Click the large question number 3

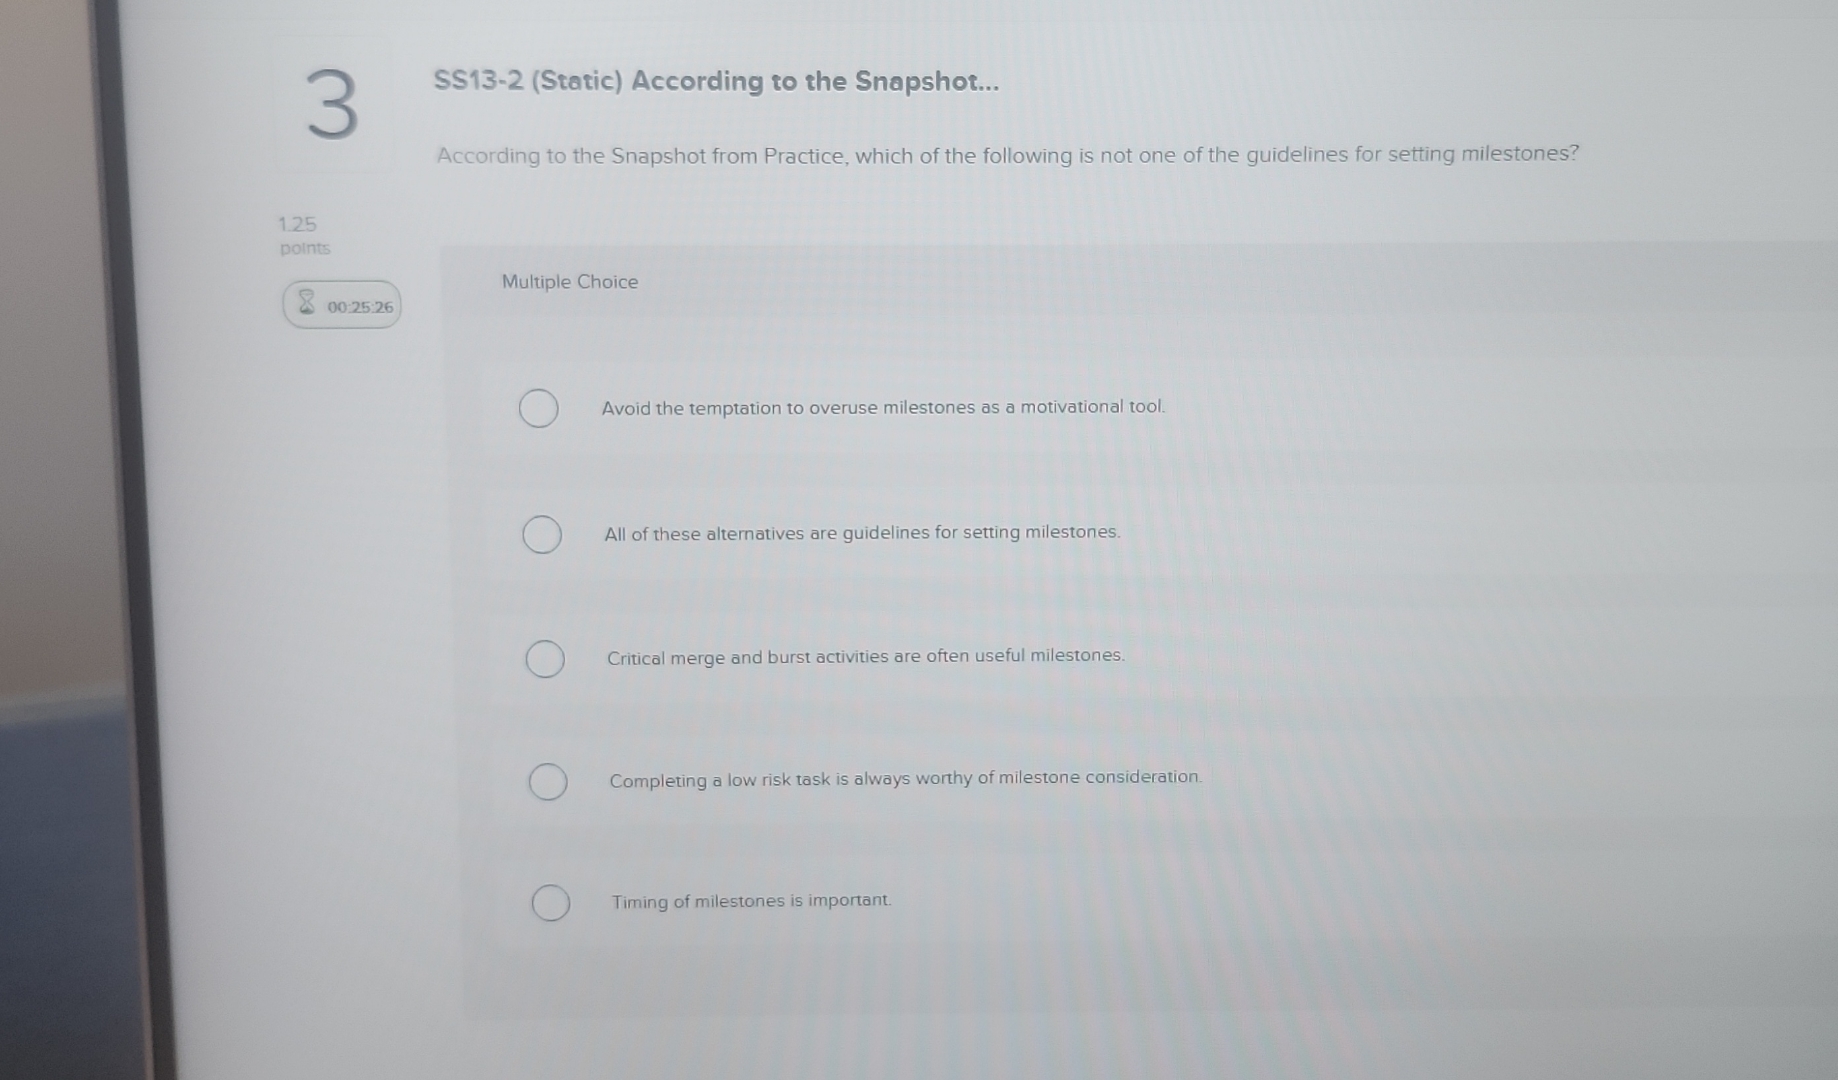coord(332,104)
